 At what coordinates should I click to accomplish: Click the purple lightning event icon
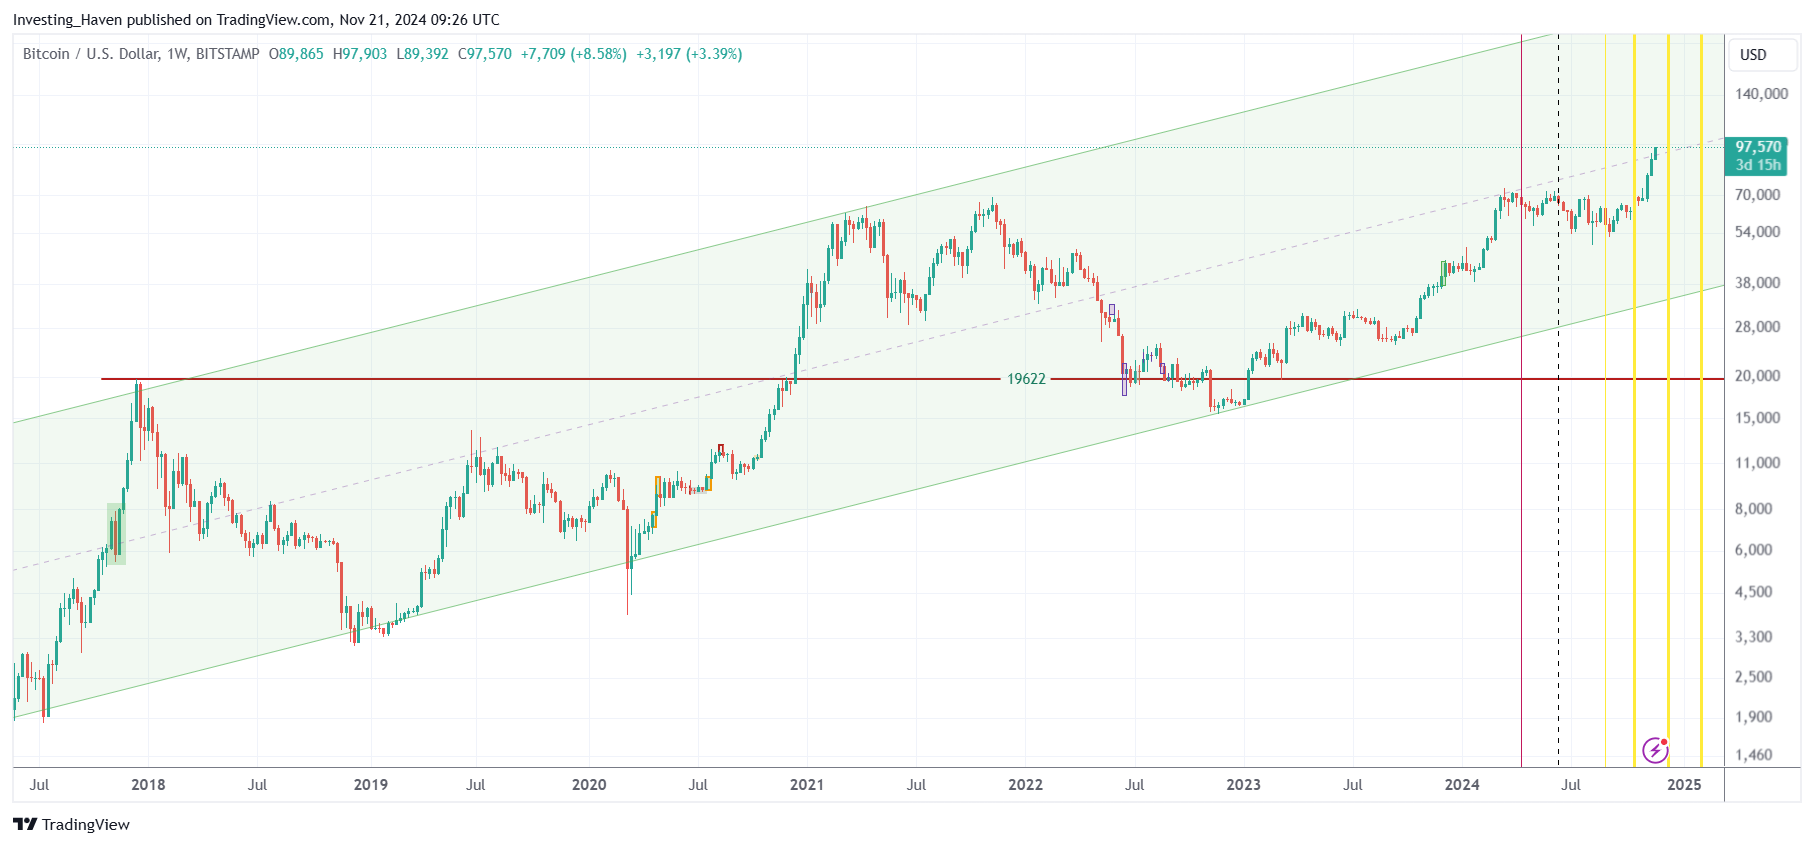1655,750
